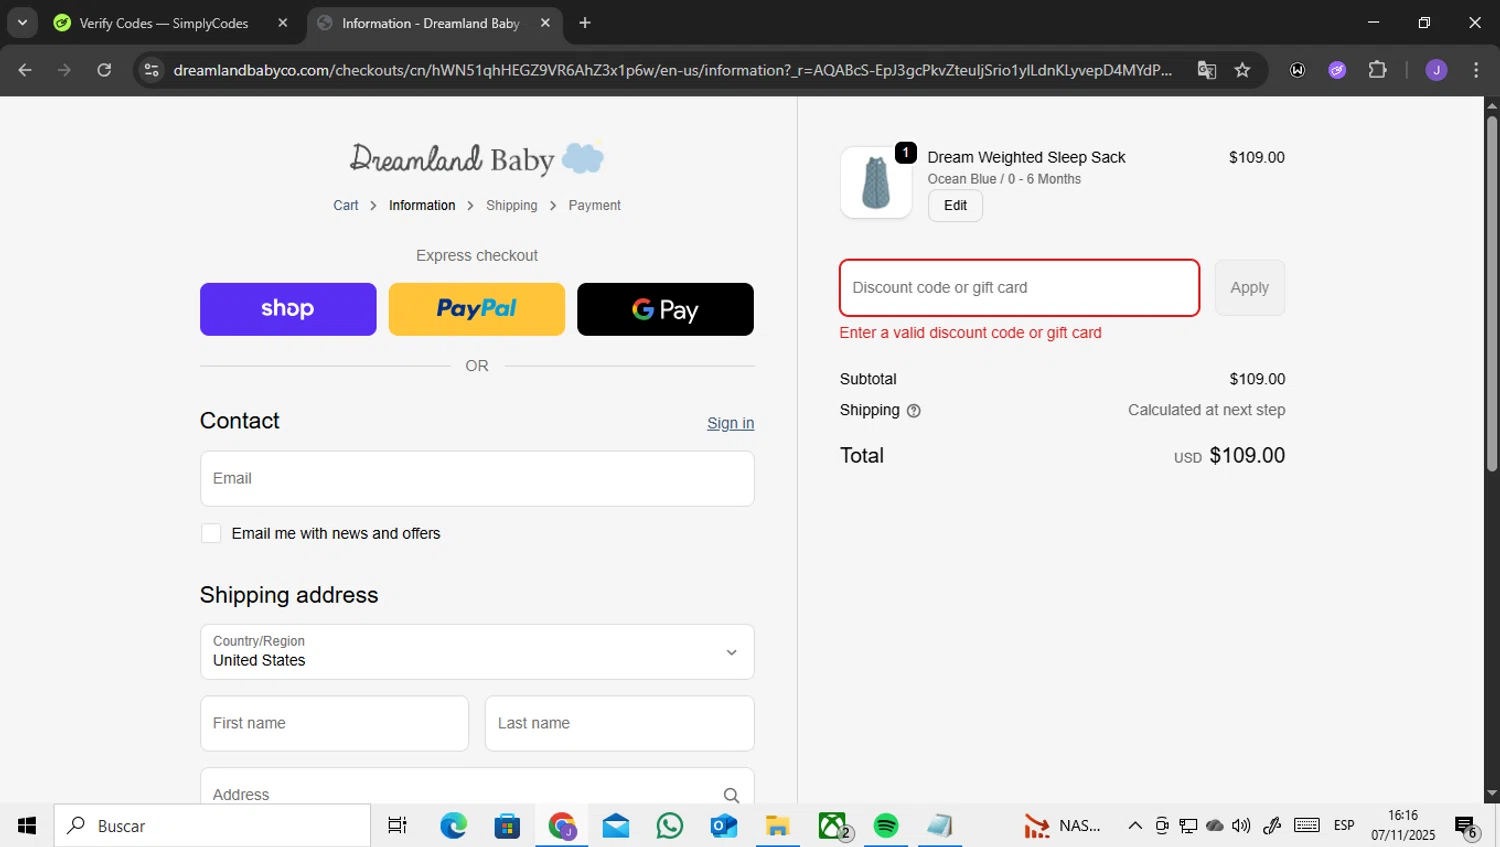Image resolution: width=1500 pixels, height=847 pixels.
Task: Close the Information - Dreamland Baby tab
Action: [x=545, y=23]
